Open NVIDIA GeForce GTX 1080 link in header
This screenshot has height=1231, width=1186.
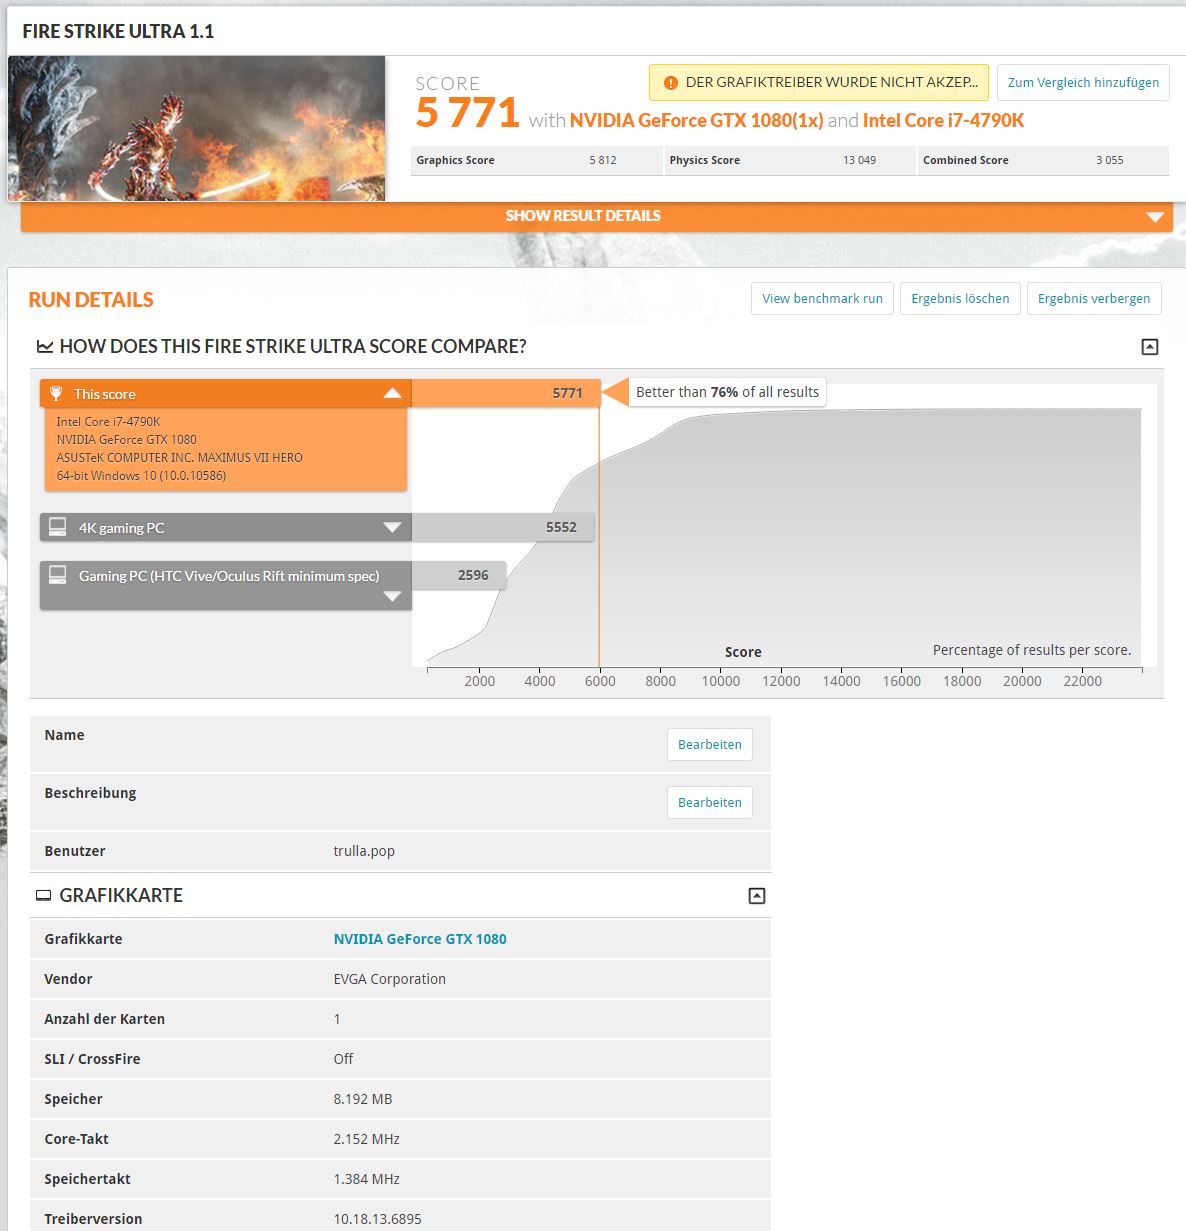point(696,121)
